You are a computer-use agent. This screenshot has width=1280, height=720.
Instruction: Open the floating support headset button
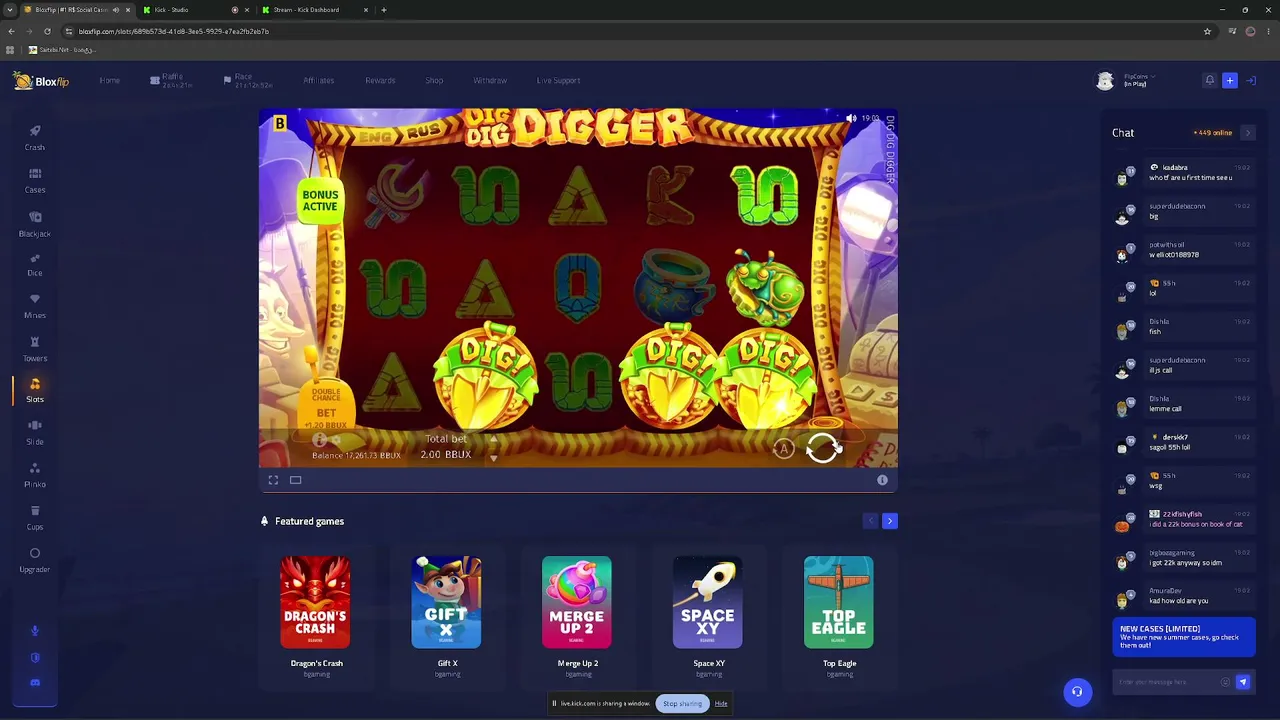pos(1077,692)
